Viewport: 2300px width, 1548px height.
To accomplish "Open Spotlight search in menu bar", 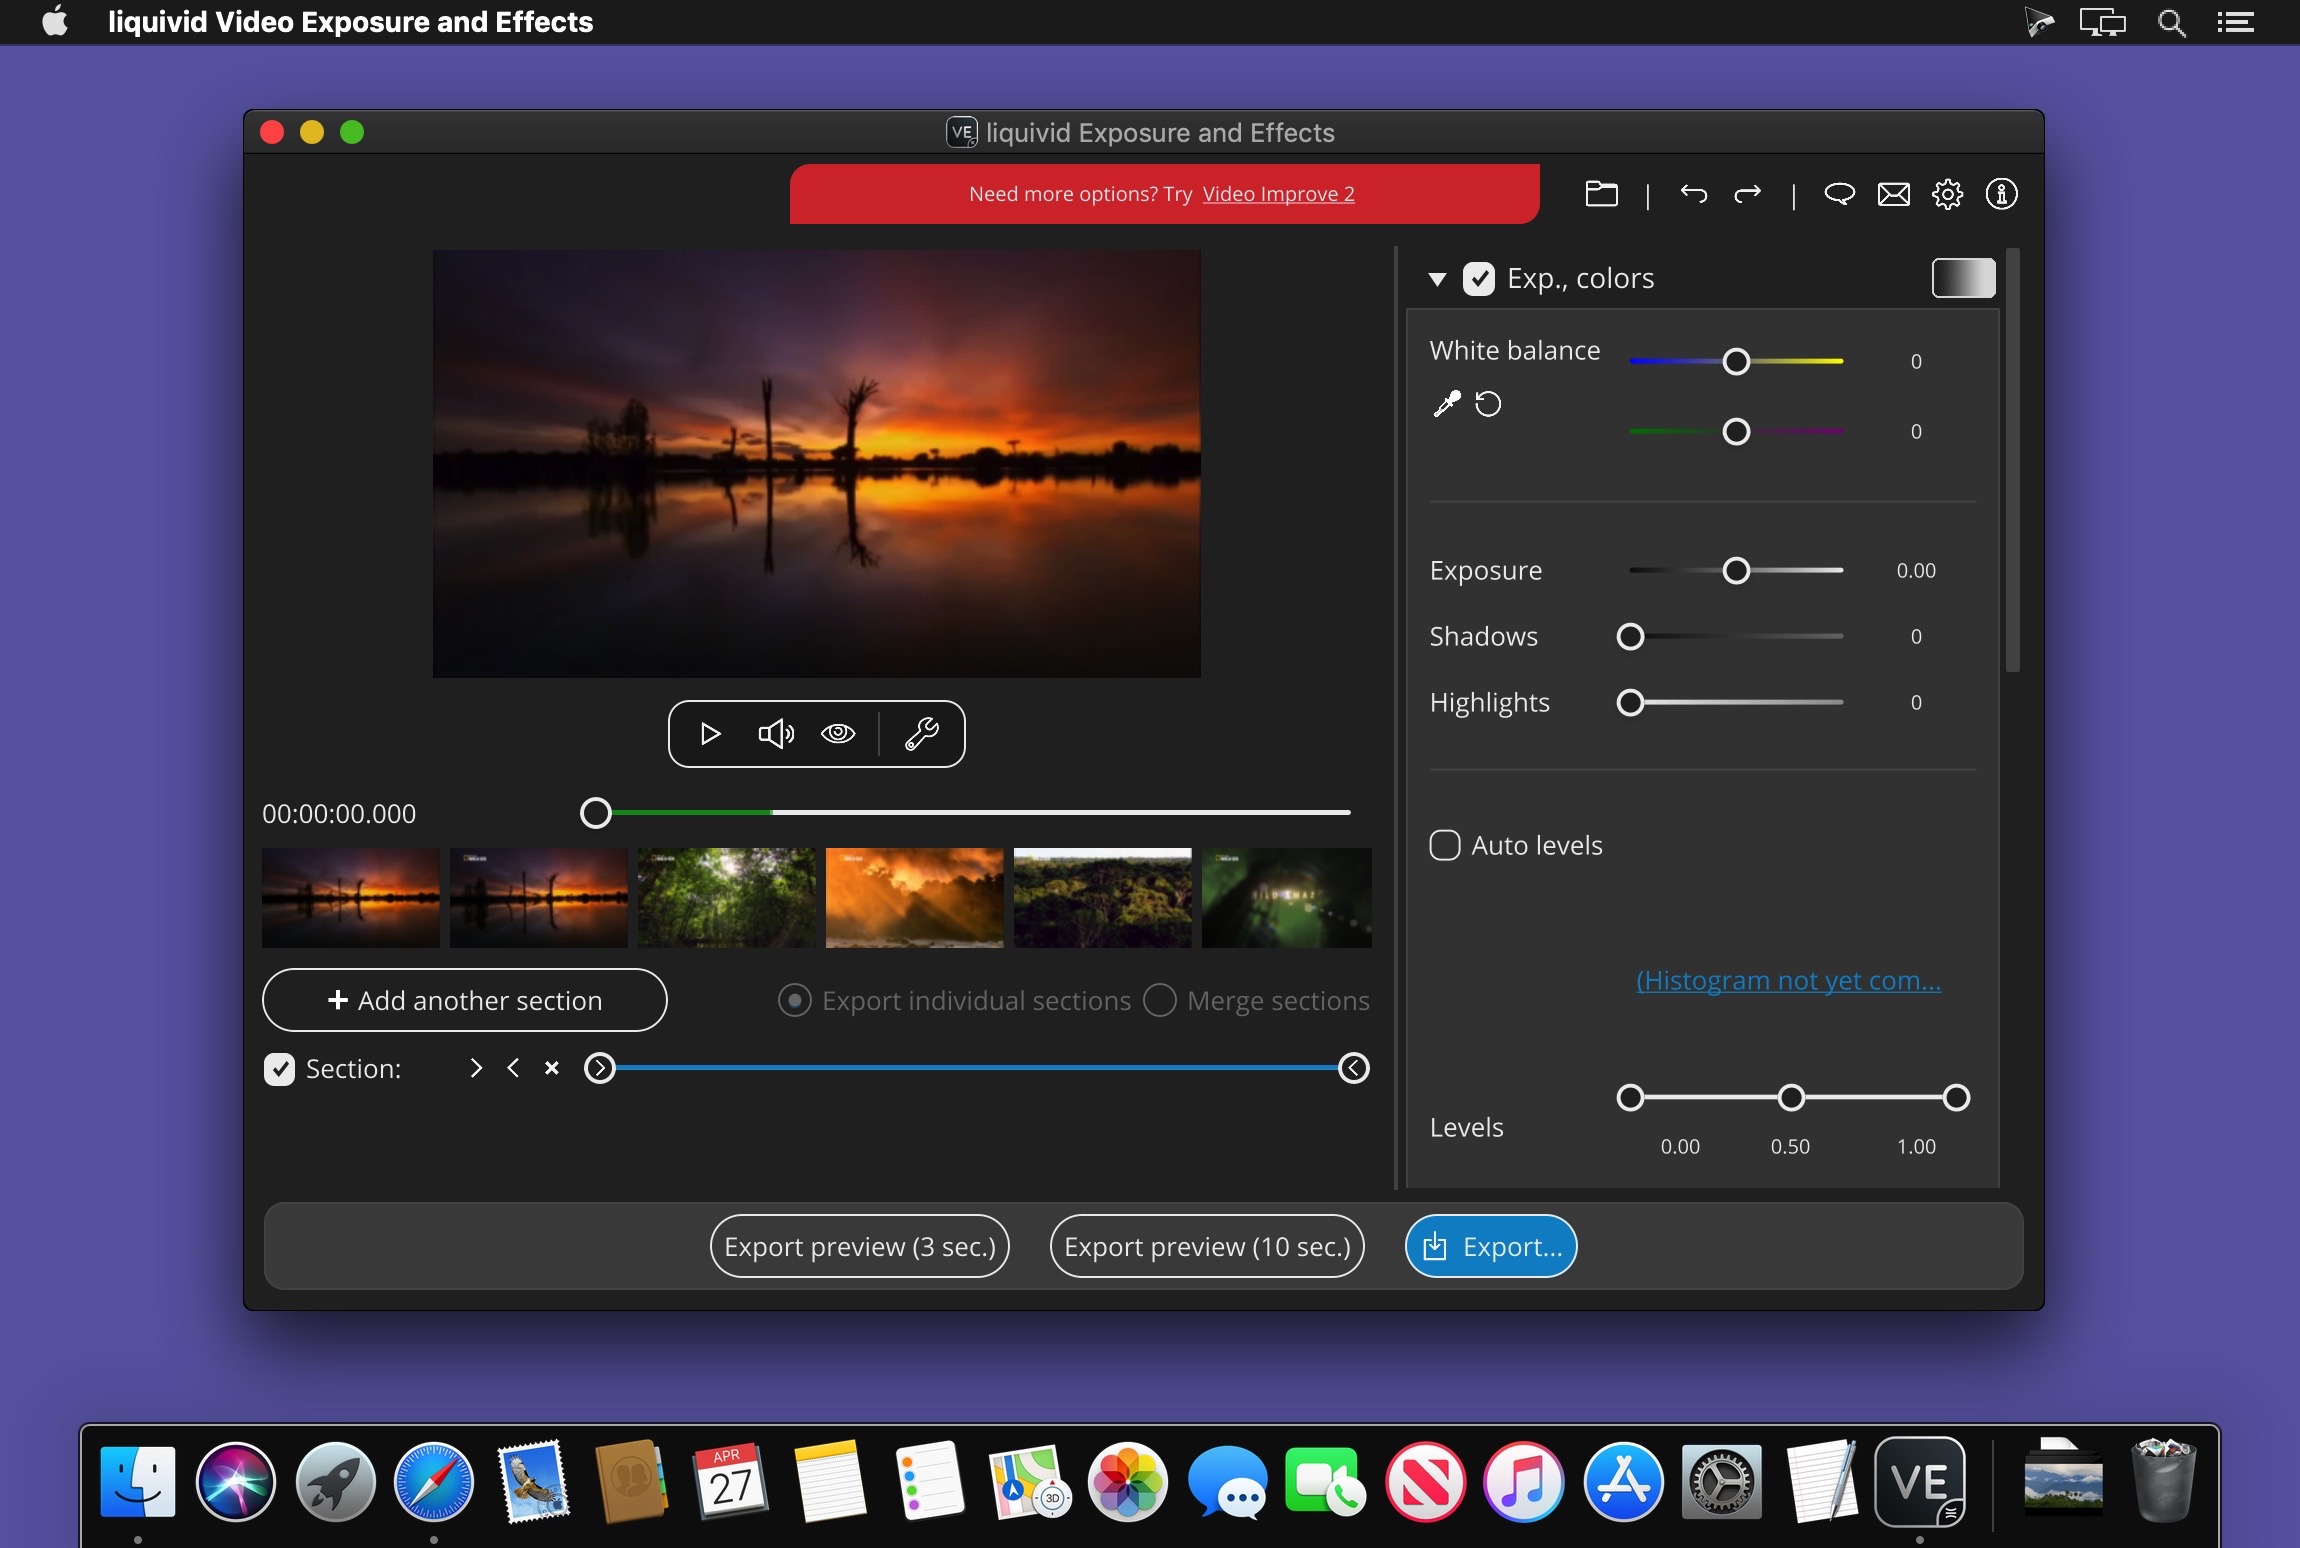I will click(2171, 22).
